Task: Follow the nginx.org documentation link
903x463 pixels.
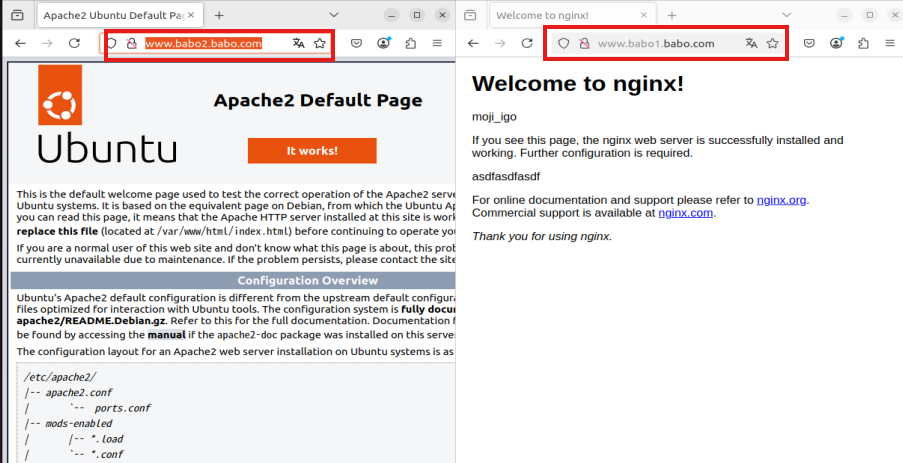Action: tap(781, 200)
